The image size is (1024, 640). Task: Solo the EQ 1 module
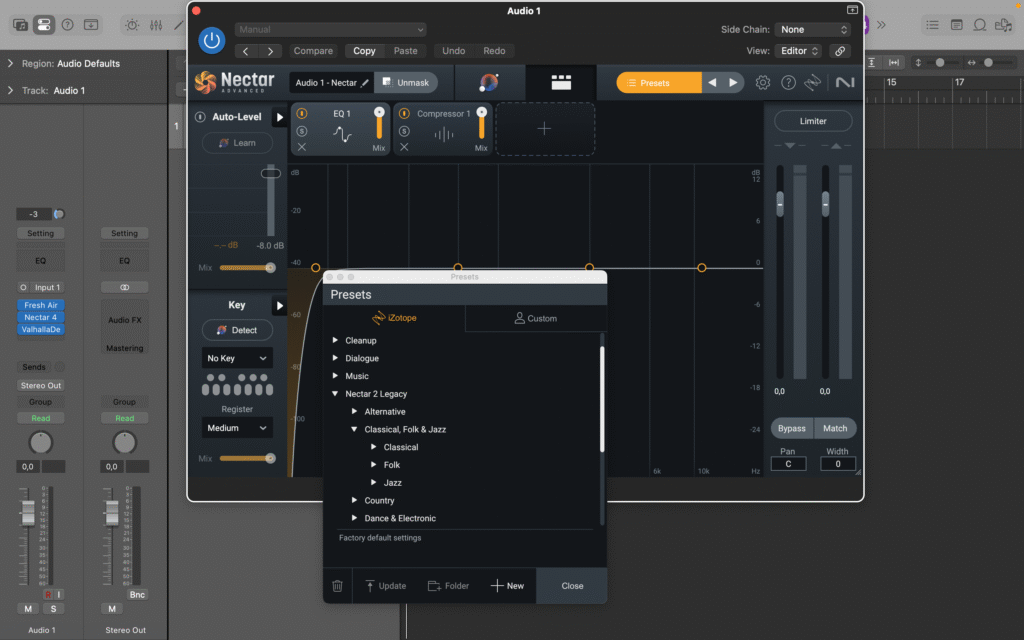(302, 131)
